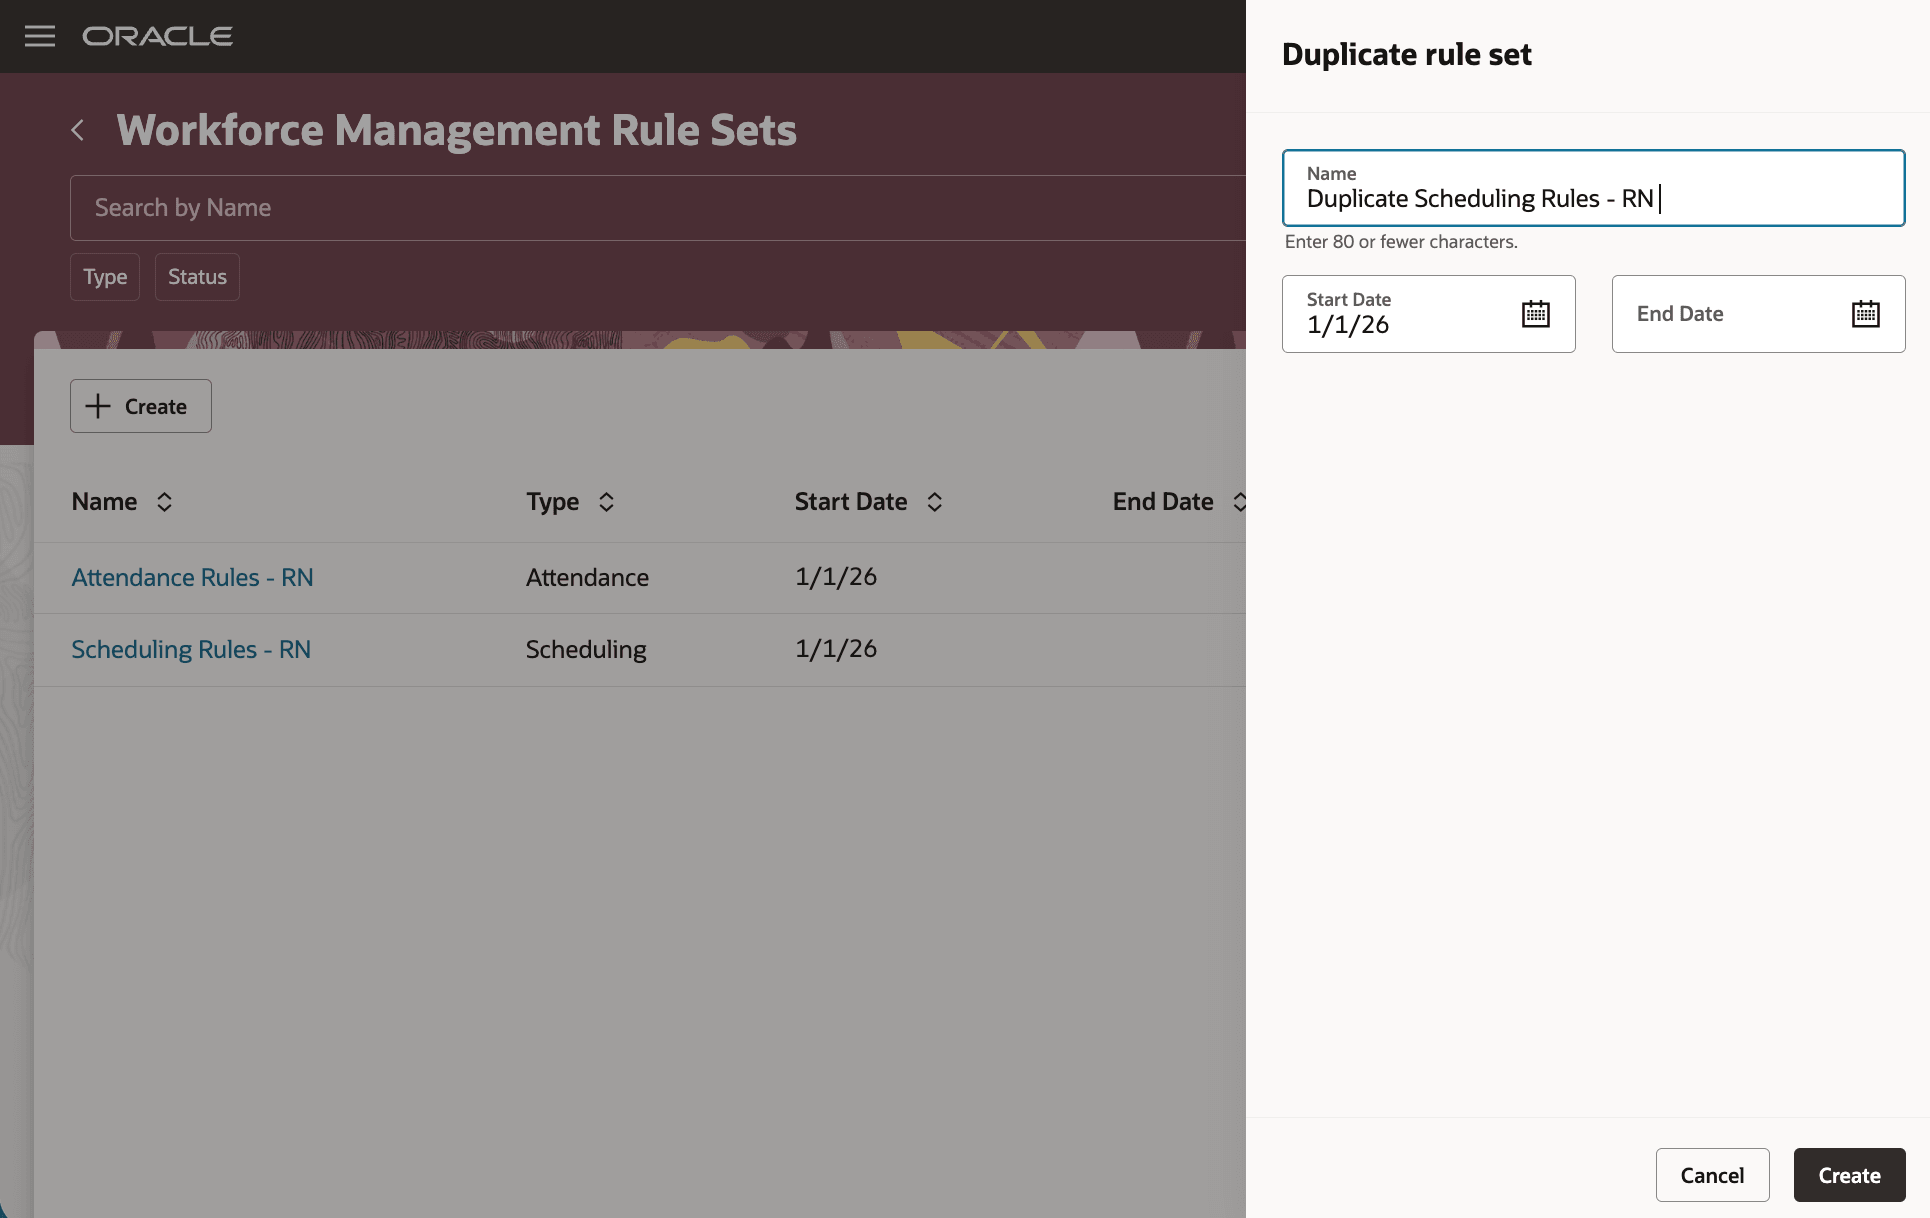Sort rule sets by End Date column
Image resolution: width=1930 pixels, height=1218 pixels.
point(1239,501)
